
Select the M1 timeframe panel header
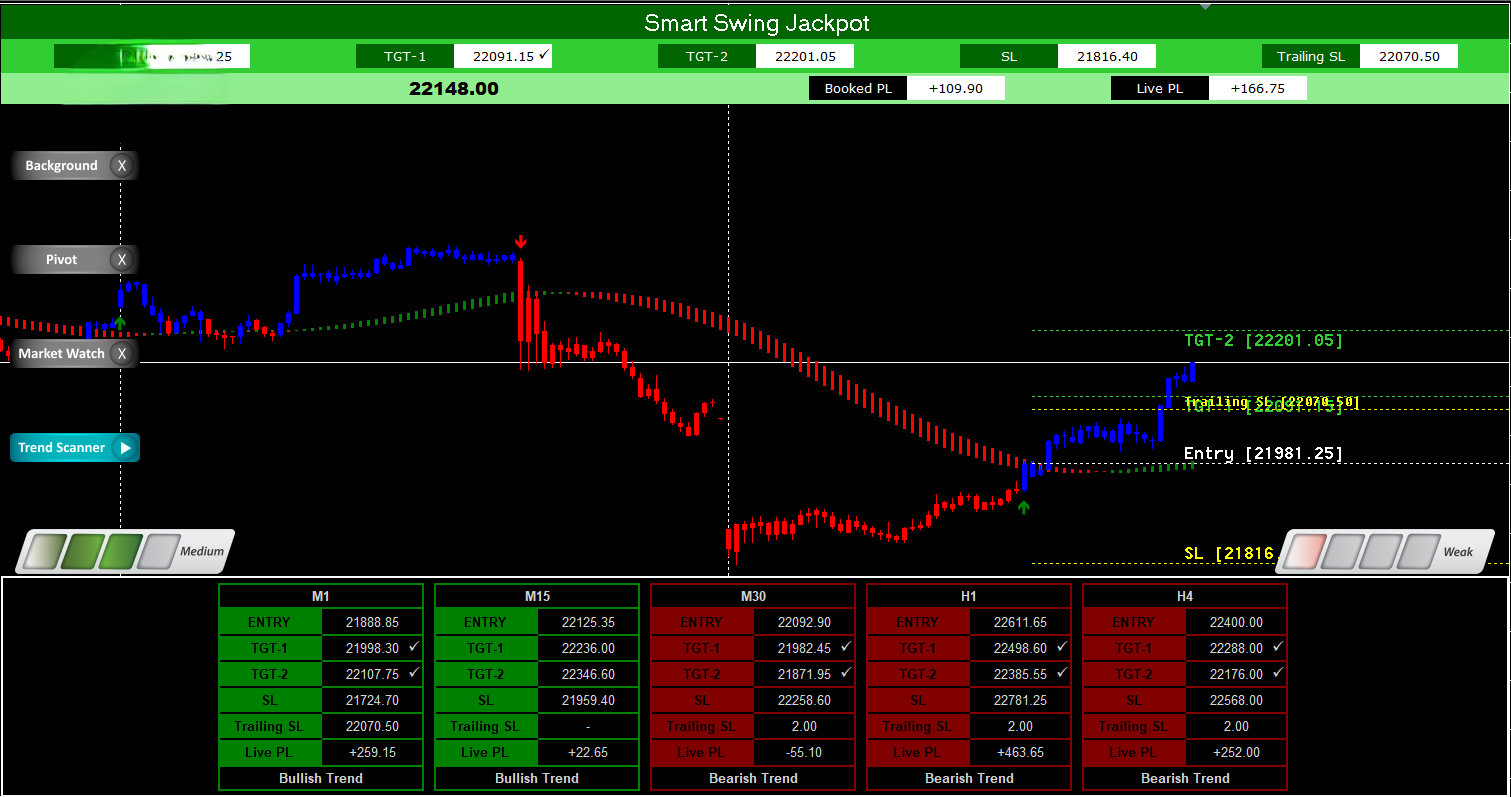click(320, 595)
